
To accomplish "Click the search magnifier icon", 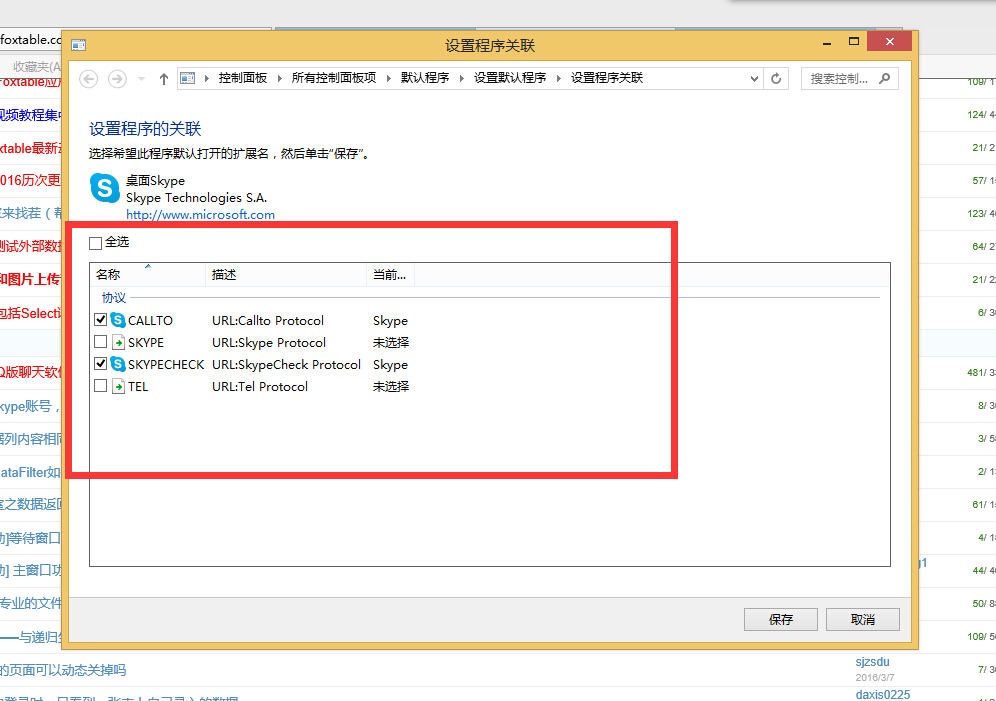I will (x=884, y=78).
